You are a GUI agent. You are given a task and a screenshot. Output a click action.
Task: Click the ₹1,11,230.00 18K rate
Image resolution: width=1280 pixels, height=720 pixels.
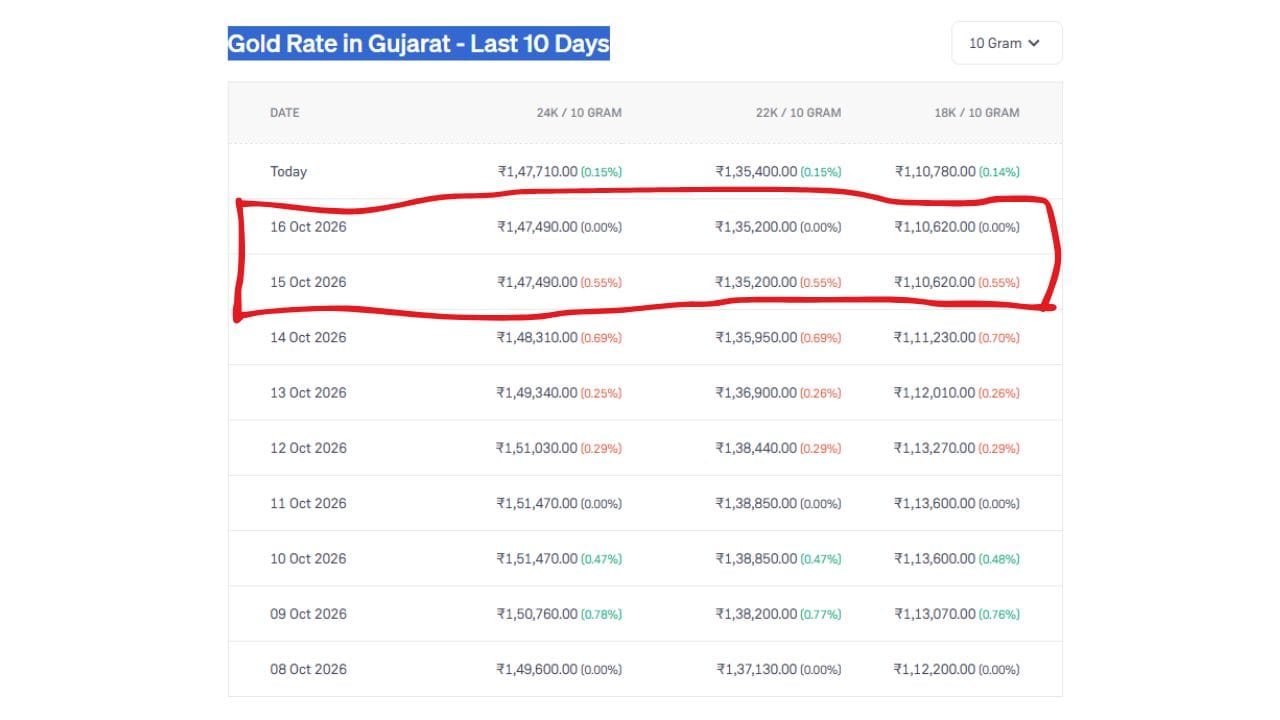tap(935, 338)
